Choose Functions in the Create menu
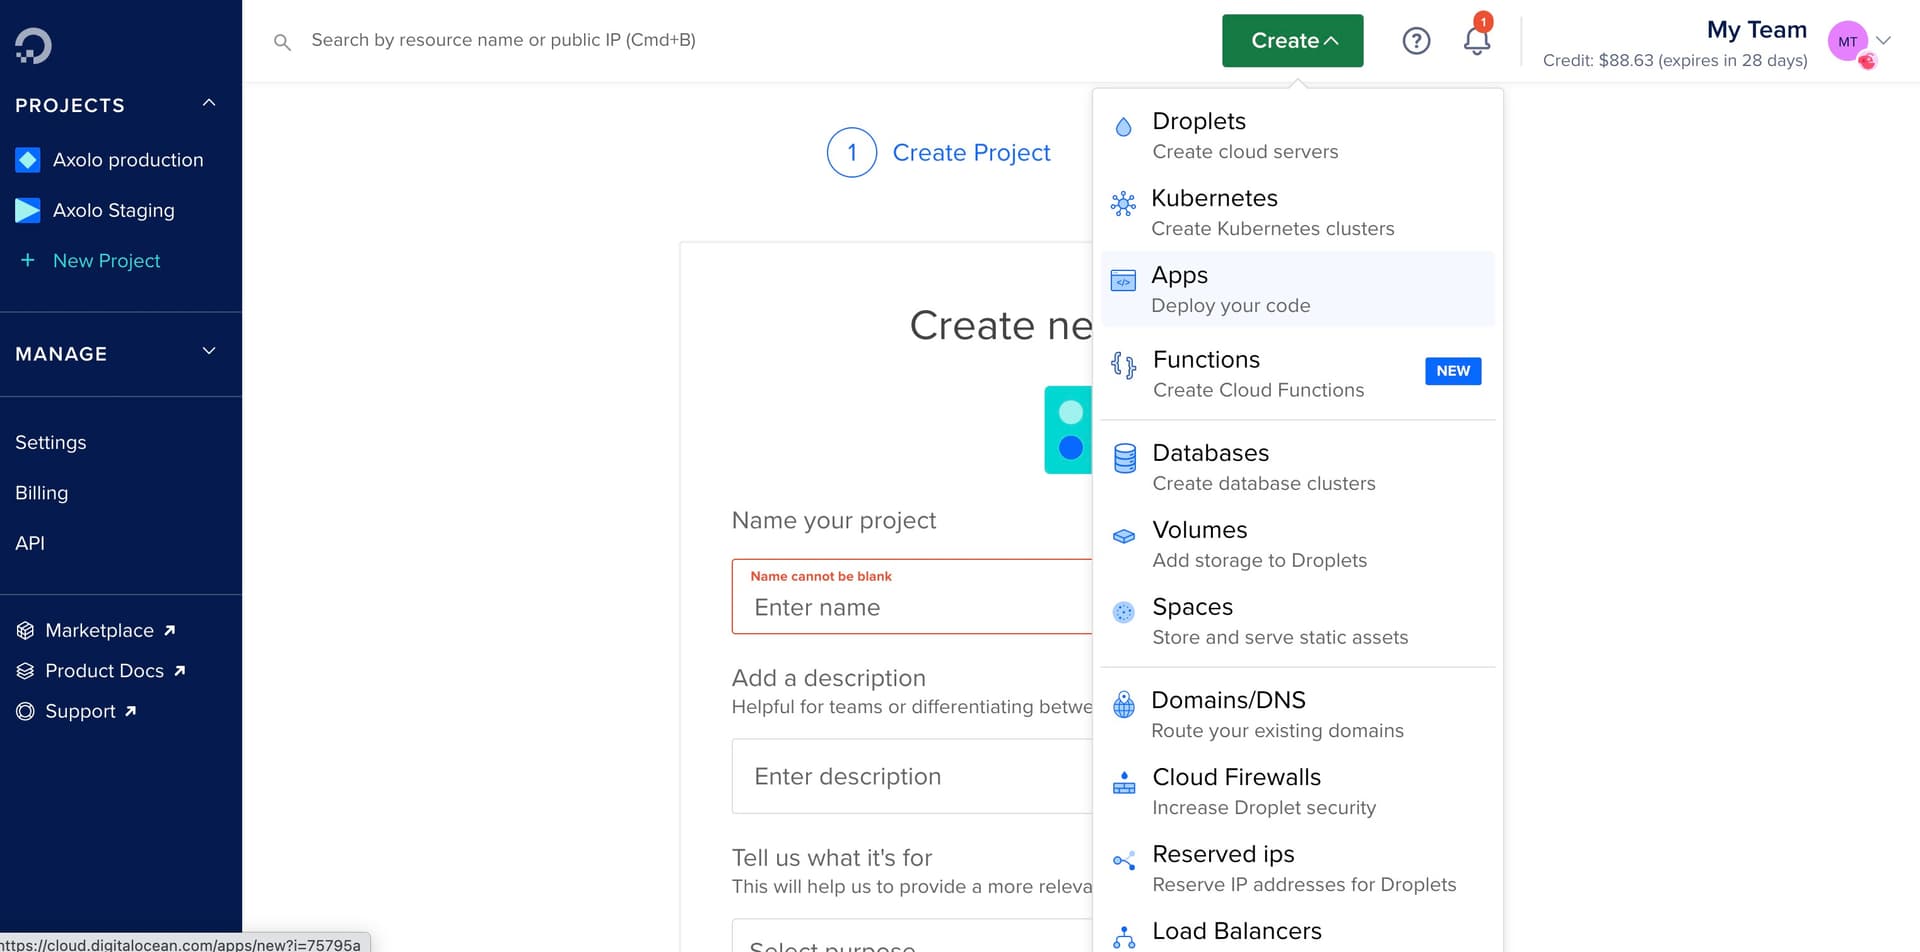This screenshot has width=1920, height=952. [1297, 373]
